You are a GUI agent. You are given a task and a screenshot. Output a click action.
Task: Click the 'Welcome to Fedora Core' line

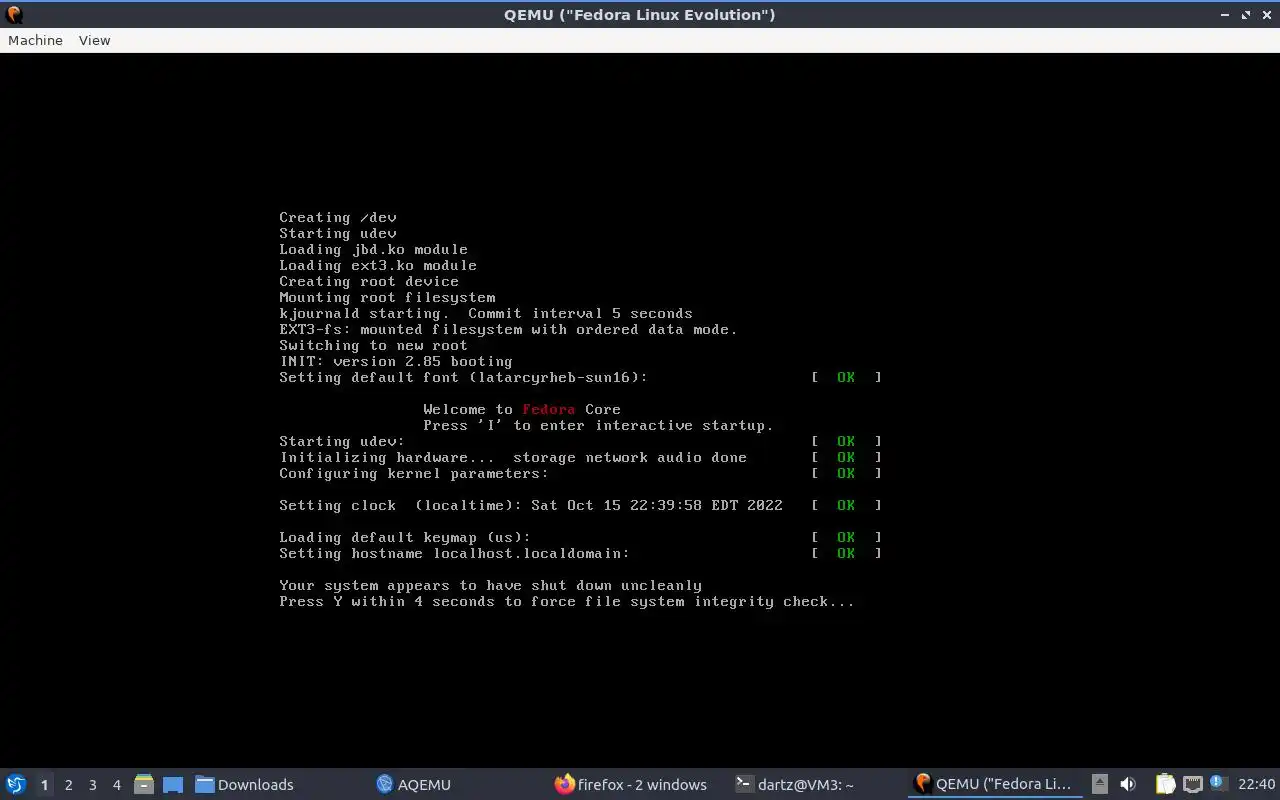(522, 409)
